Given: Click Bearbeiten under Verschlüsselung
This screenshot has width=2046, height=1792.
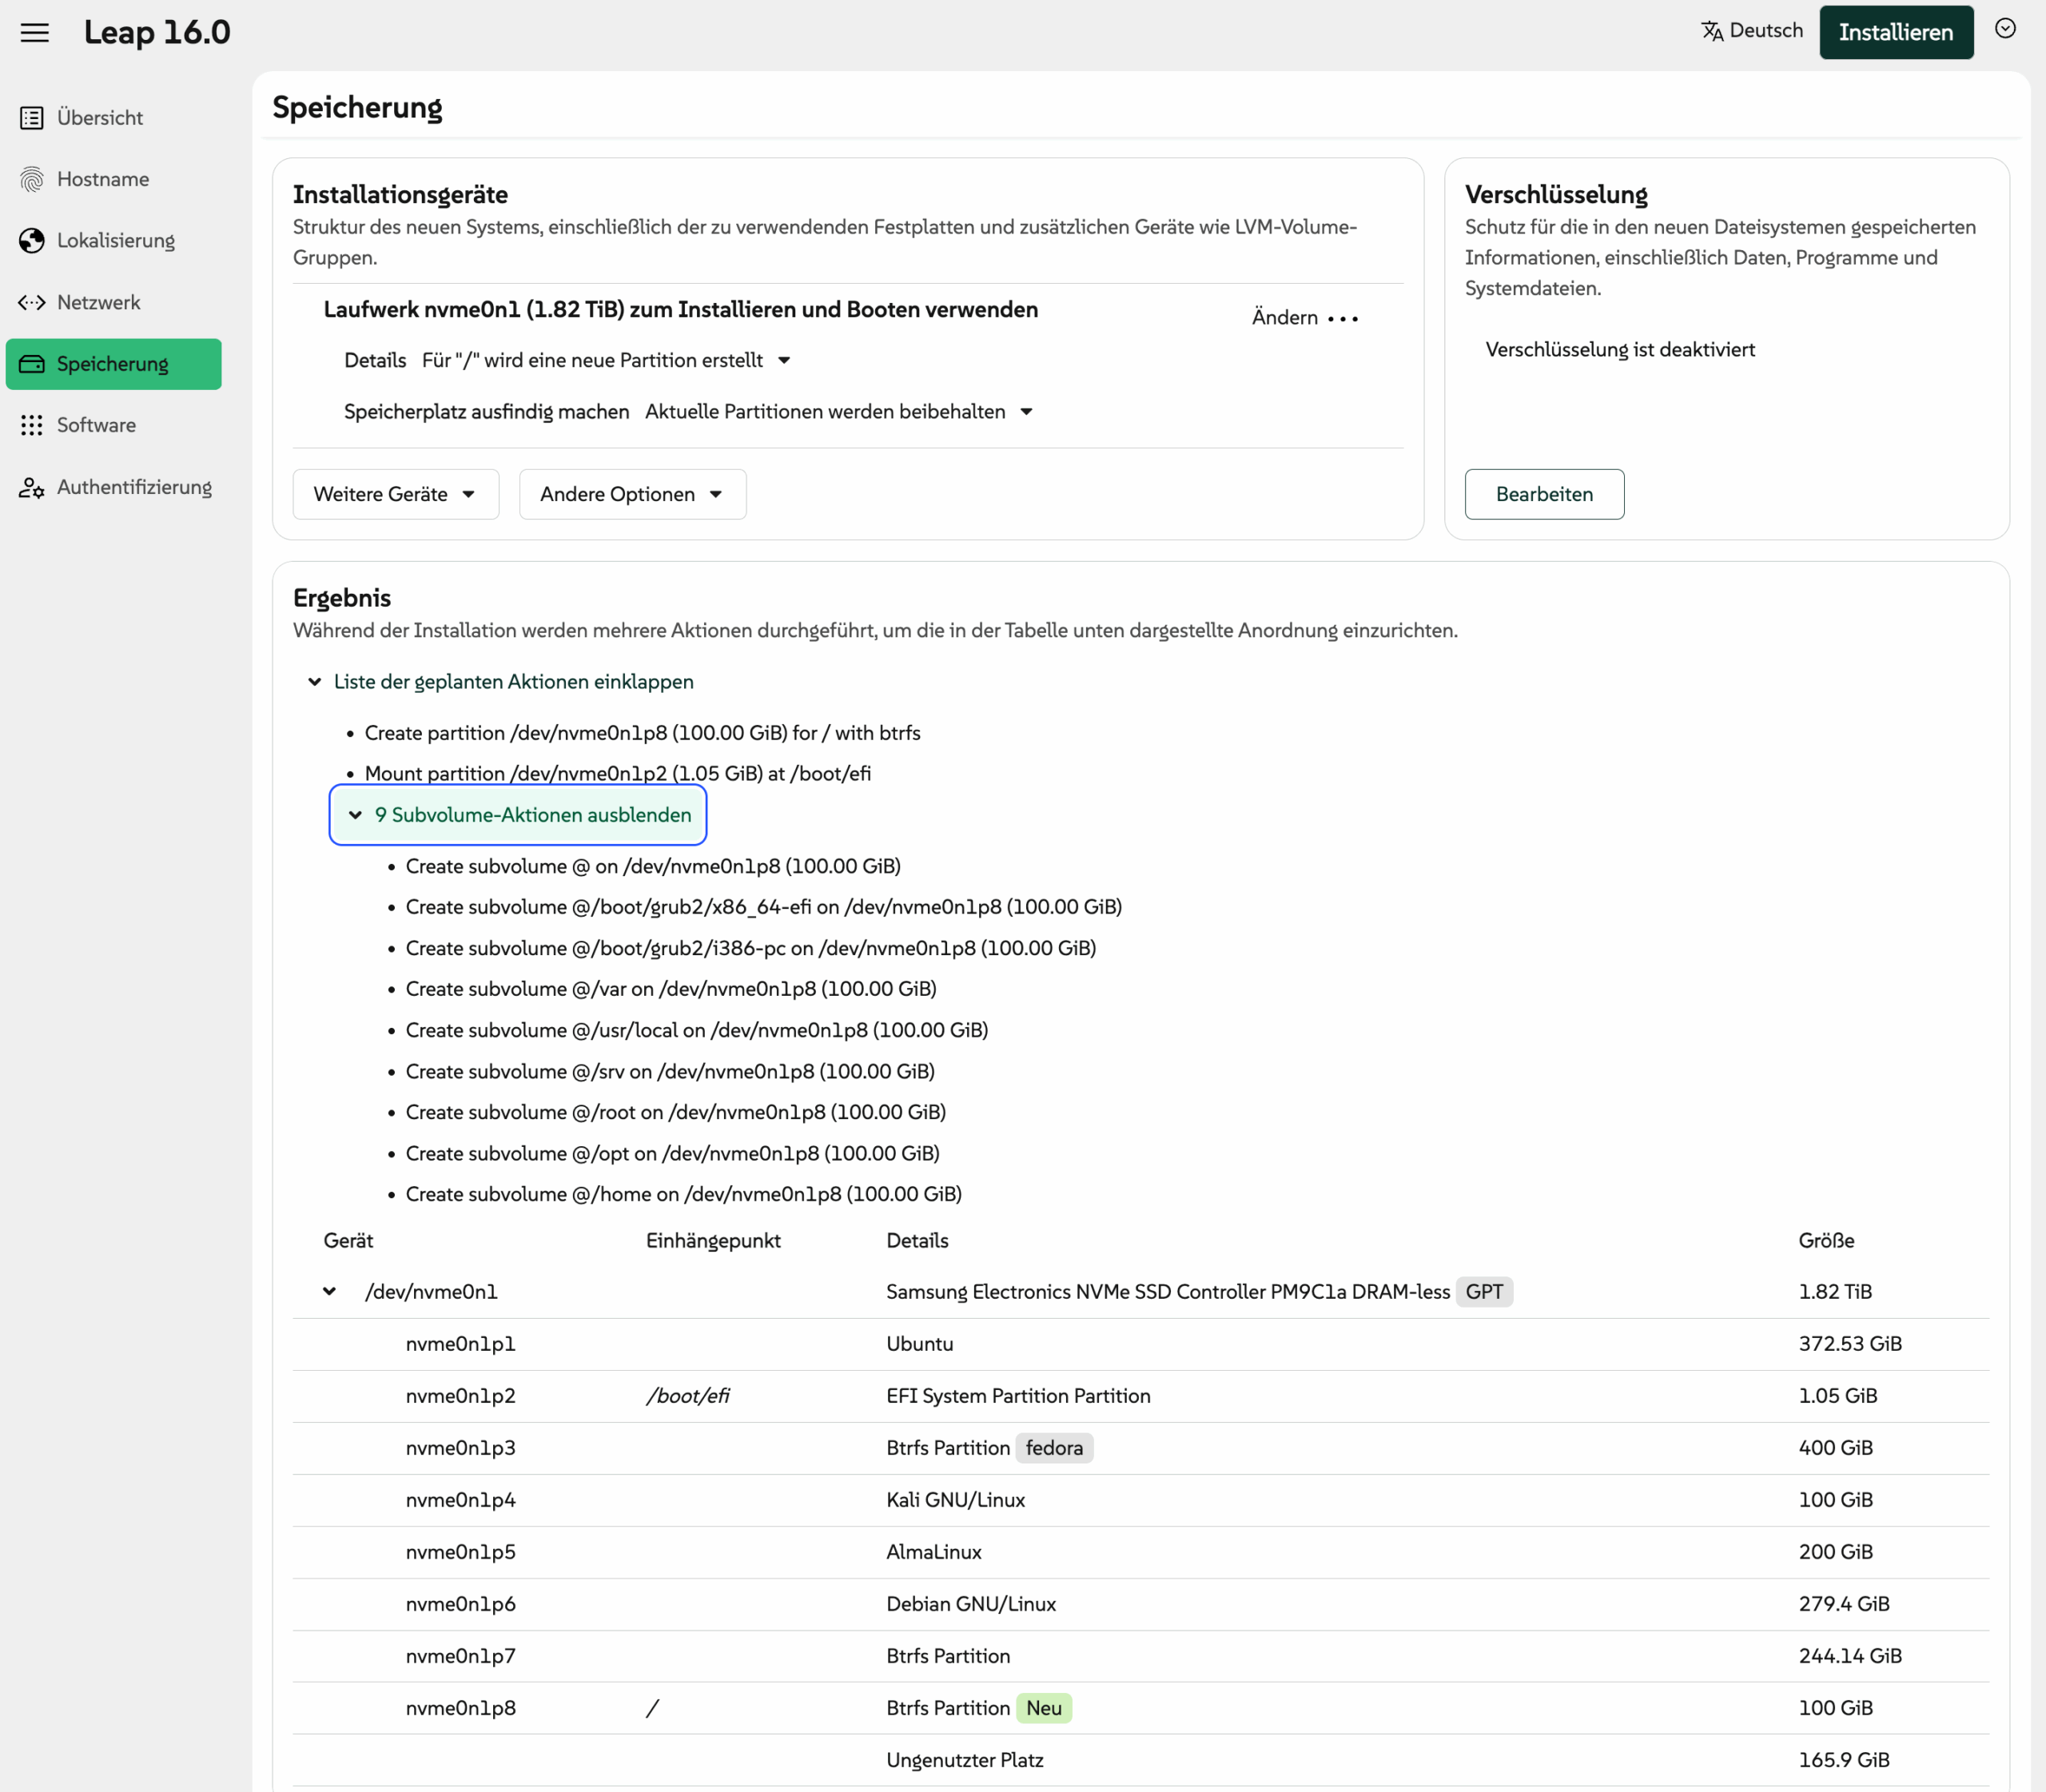Looking at the screenshot, I should [1543, 494].
